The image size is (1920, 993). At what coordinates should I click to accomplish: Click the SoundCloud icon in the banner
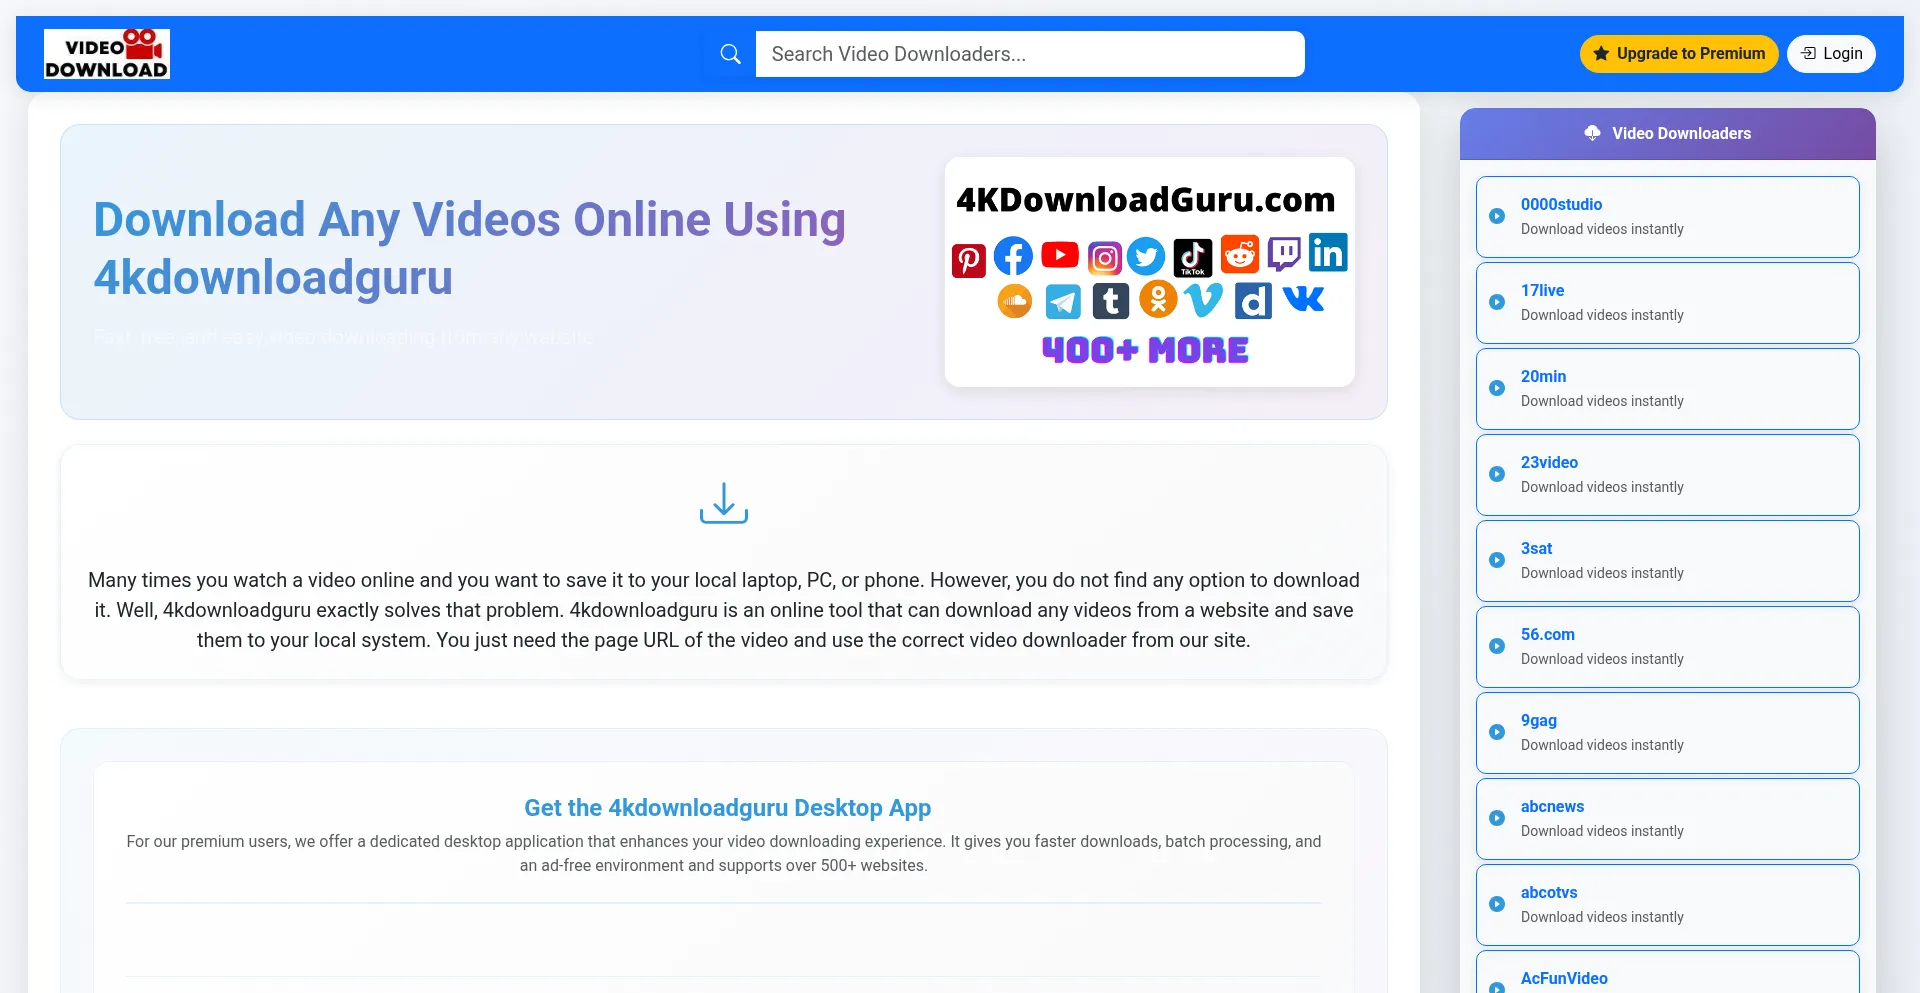1015,301
